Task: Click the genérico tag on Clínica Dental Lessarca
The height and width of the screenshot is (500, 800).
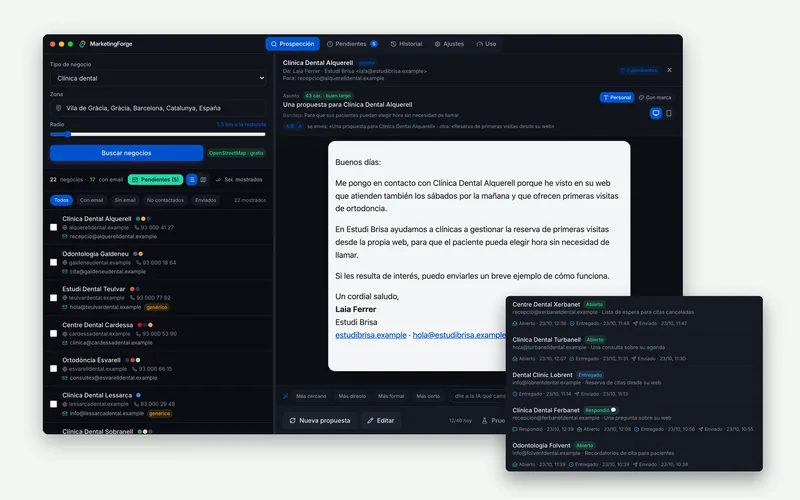Action: [x=160, y=413]
